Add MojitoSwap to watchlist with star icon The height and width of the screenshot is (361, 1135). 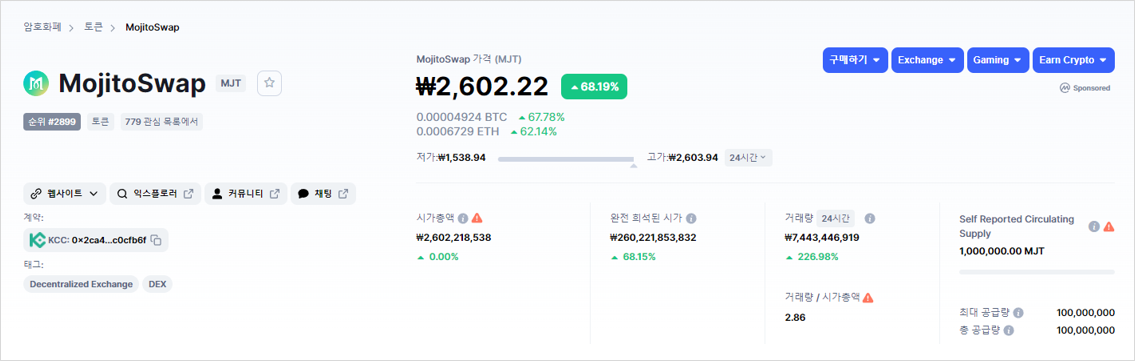click(269, 83)
